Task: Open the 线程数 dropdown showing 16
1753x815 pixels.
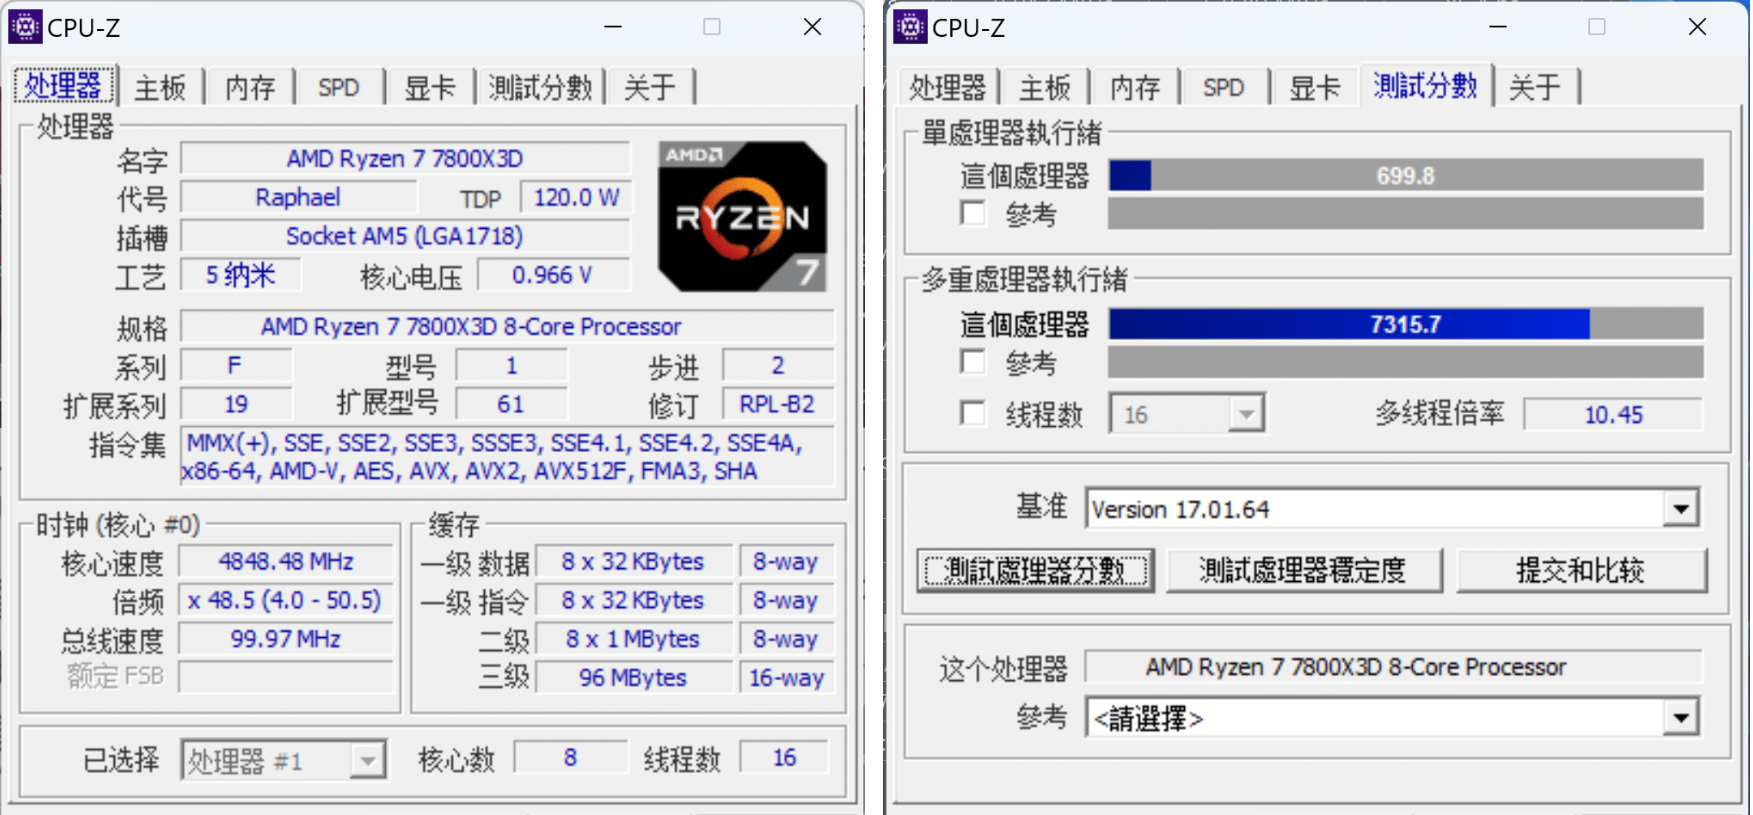Action: tap(1187, 414)
